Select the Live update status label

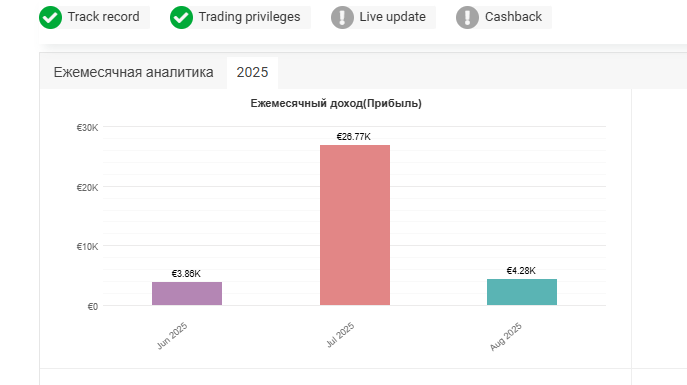393,17
